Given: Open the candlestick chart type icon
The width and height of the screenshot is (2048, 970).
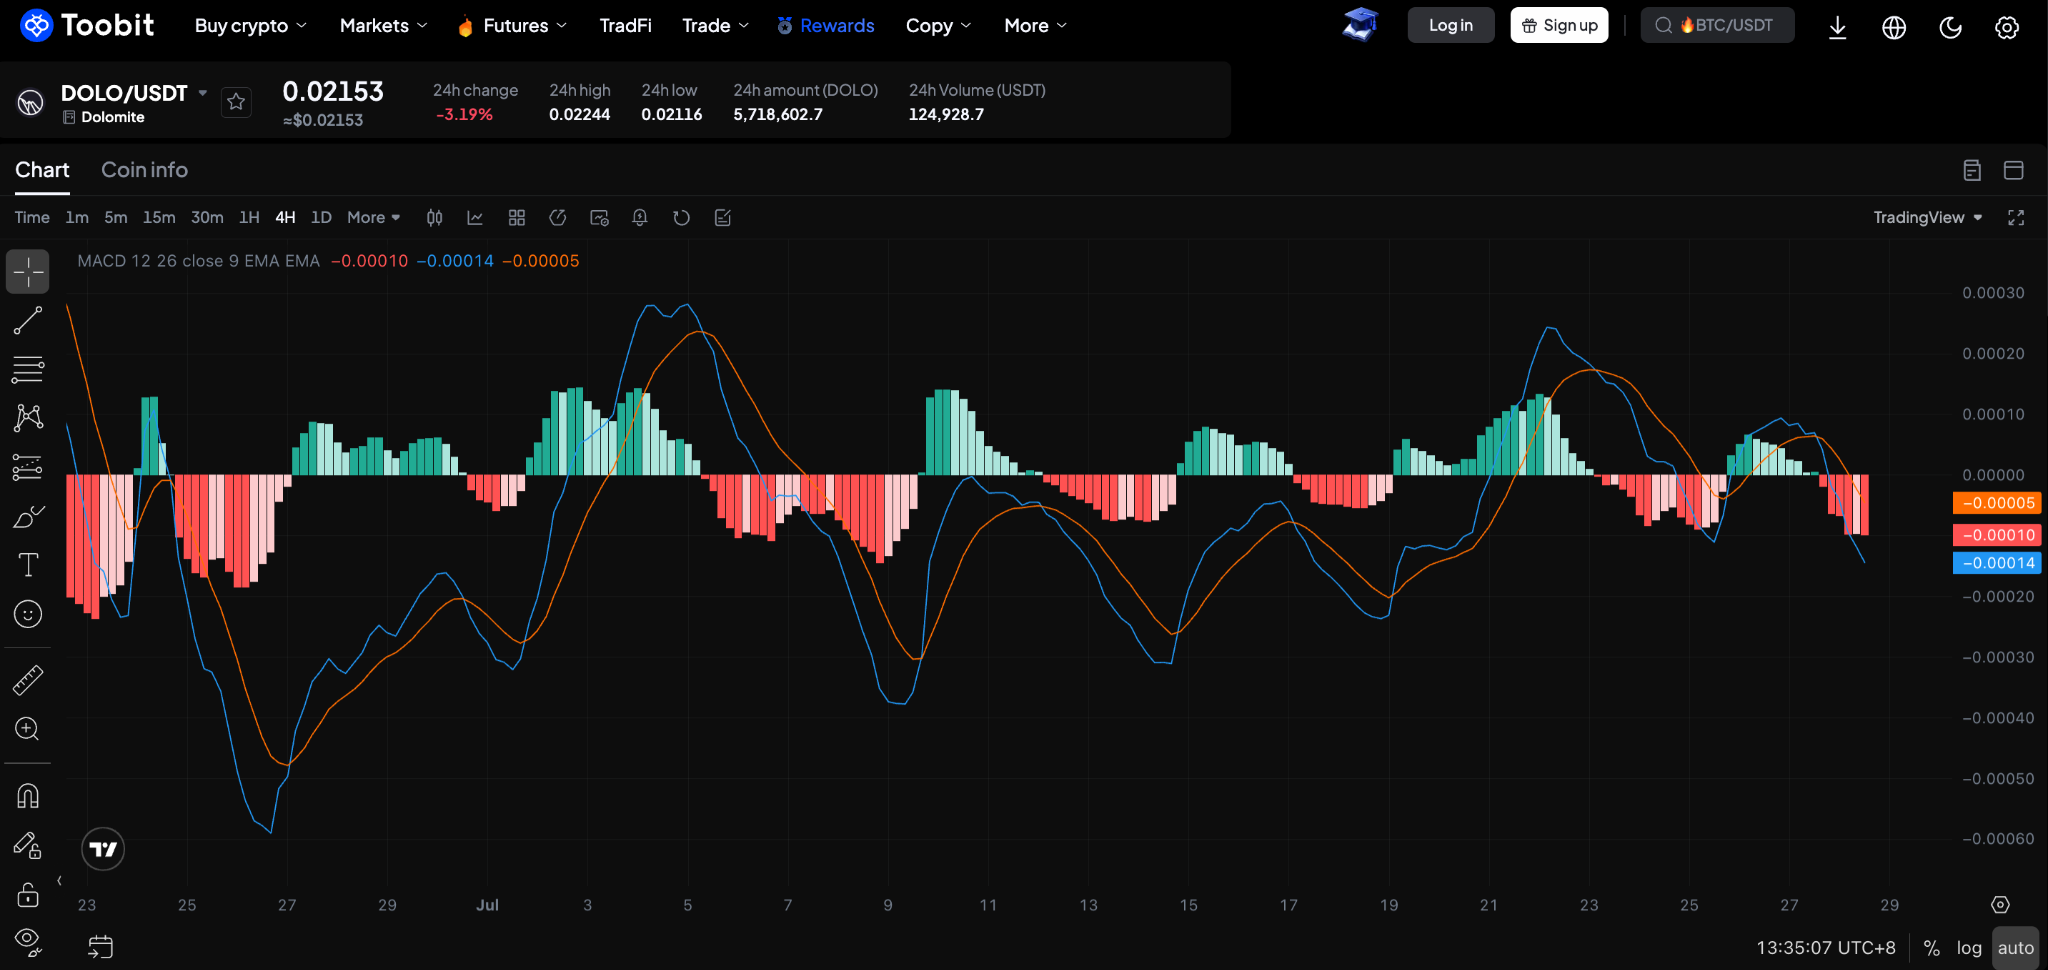Looking at the screenshot, I should 435,218.
